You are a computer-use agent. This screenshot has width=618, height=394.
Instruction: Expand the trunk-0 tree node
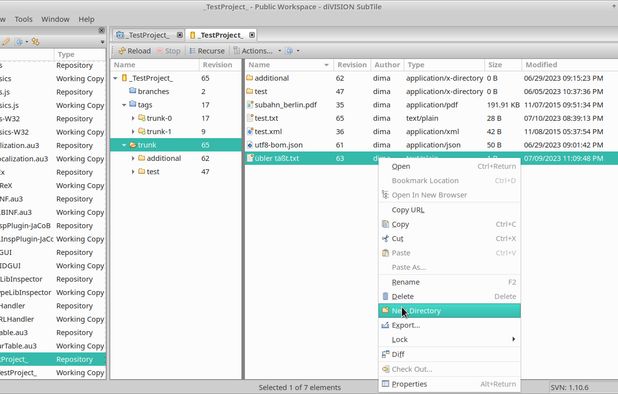[x=133, y=118]
